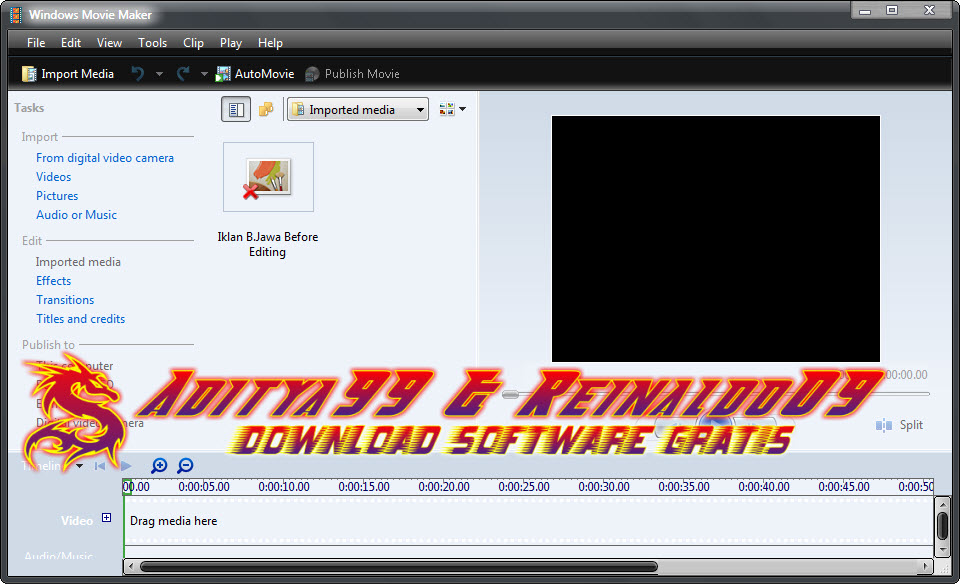
Task: Import From digital video camera
Action: [105, 158]
